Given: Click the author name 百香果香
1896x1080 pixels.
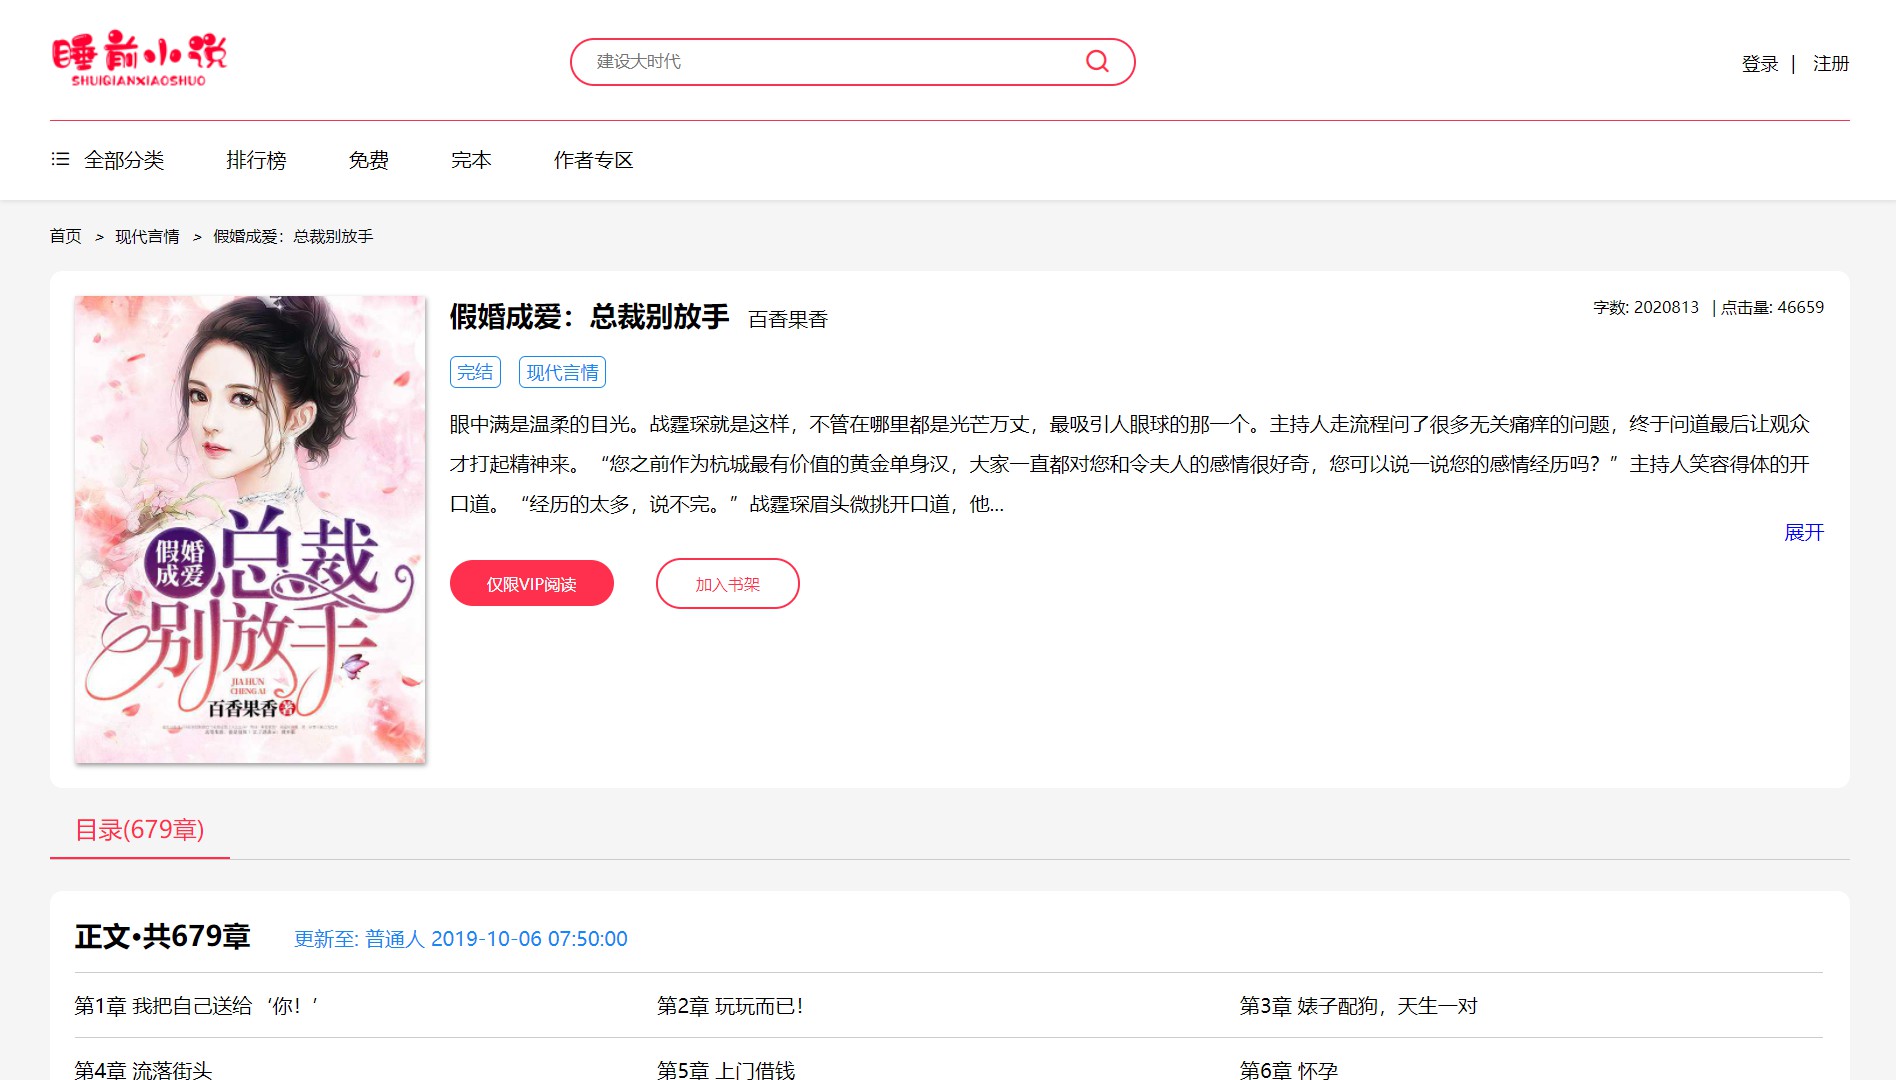Looking at the screenshot, I should coord(788,319).
